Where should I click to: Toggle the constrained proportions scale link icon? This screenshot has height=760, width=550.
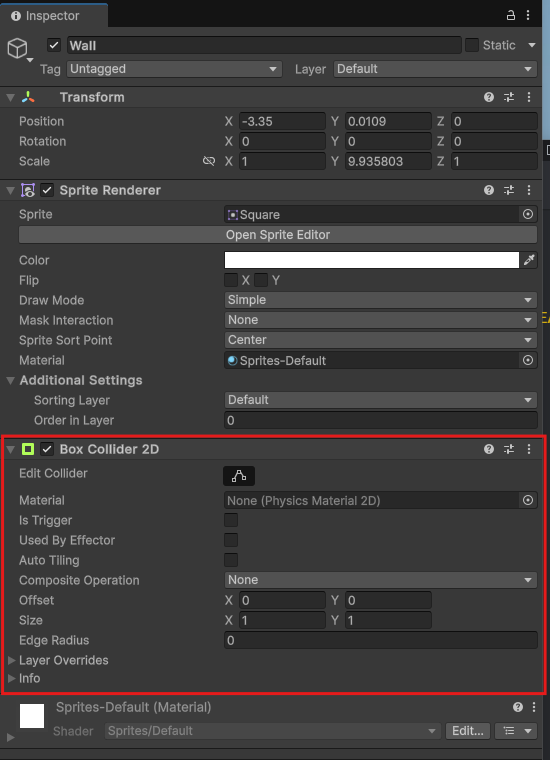[x=209, y=161]
